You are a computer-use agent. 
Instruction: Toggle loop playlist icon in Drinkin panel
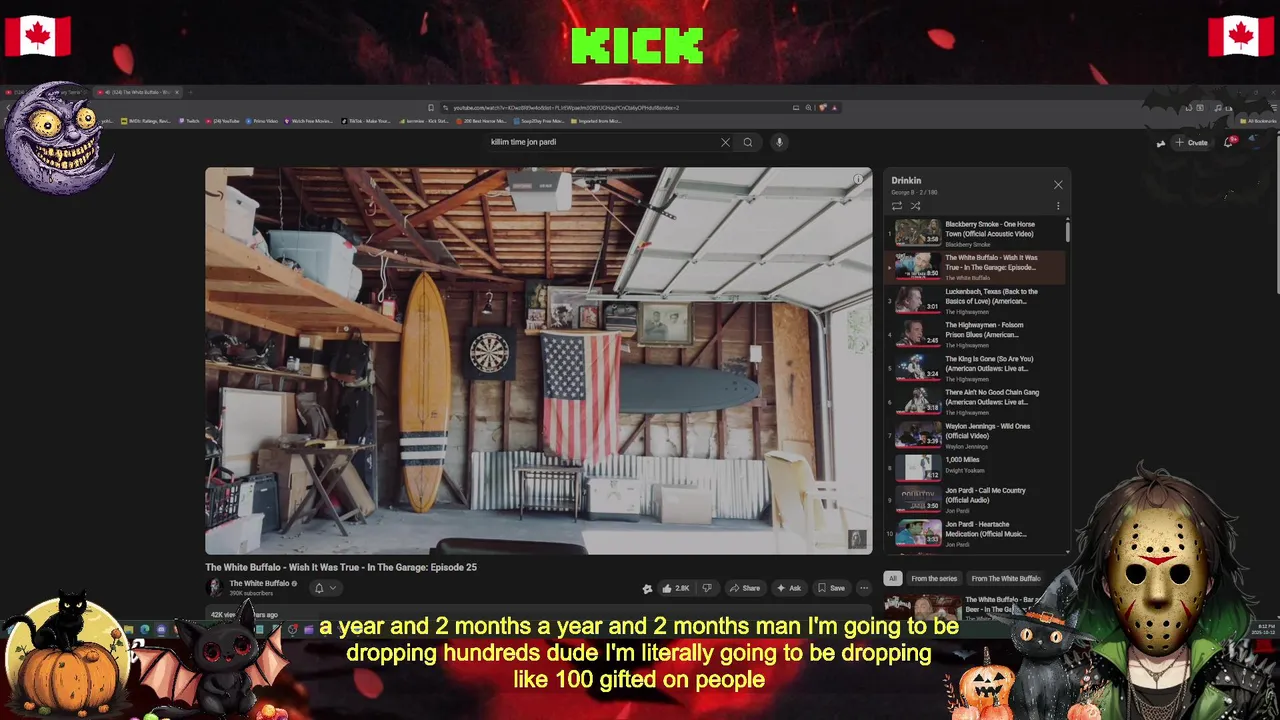pos(897,206)
